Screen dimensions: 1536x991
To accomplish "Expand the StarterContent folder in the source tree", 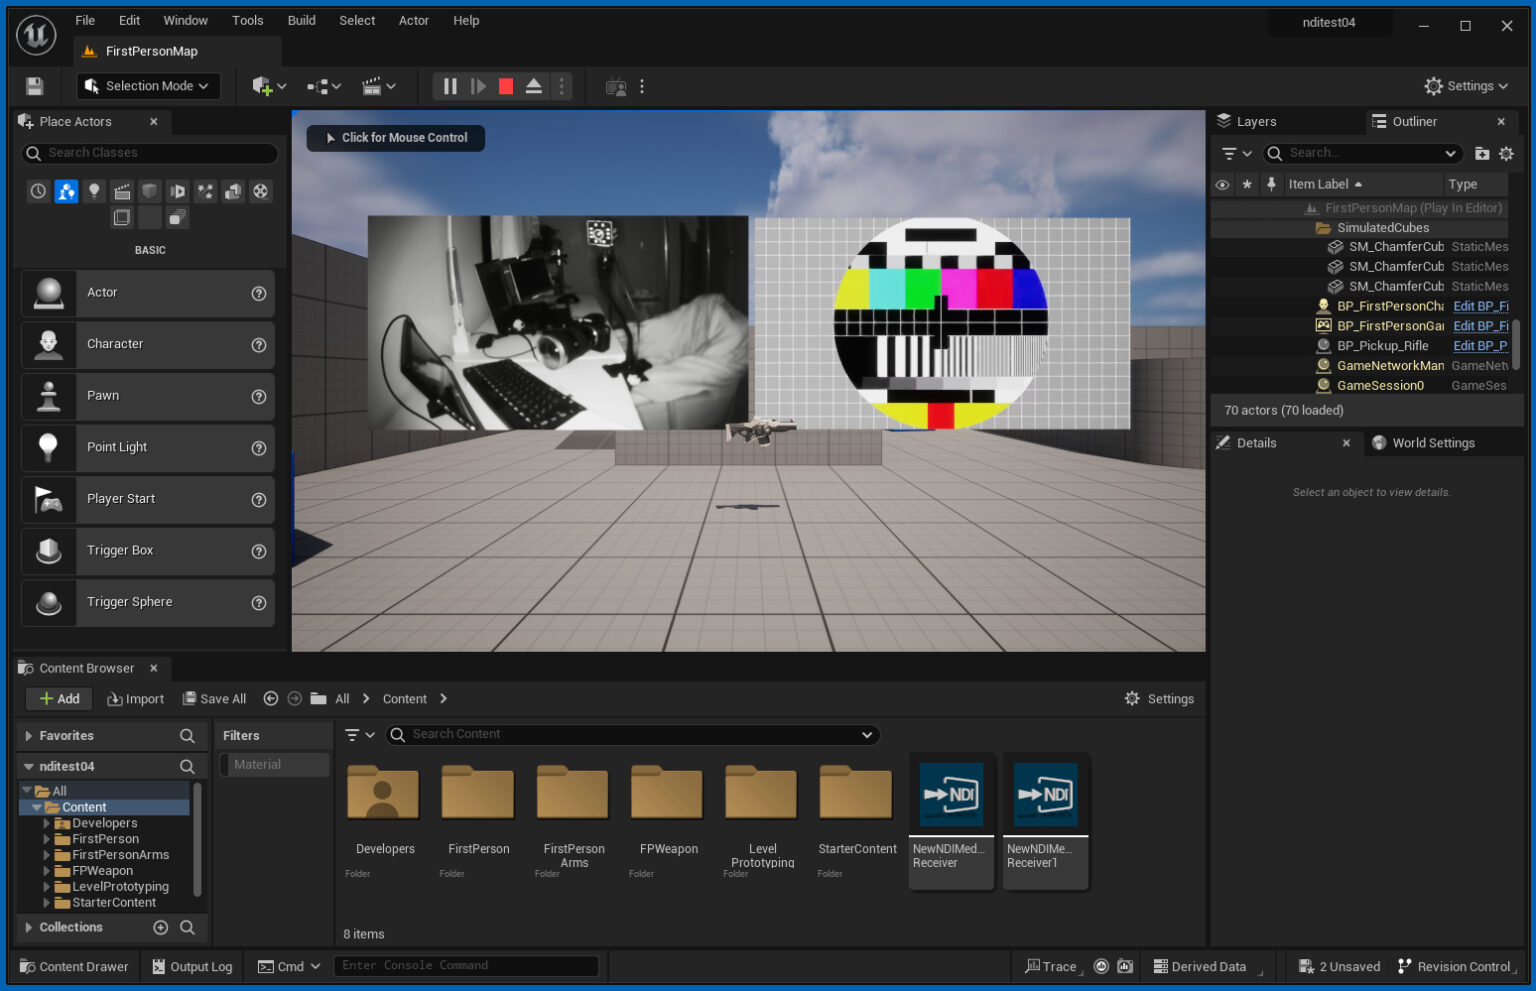I will pos(46,902).
